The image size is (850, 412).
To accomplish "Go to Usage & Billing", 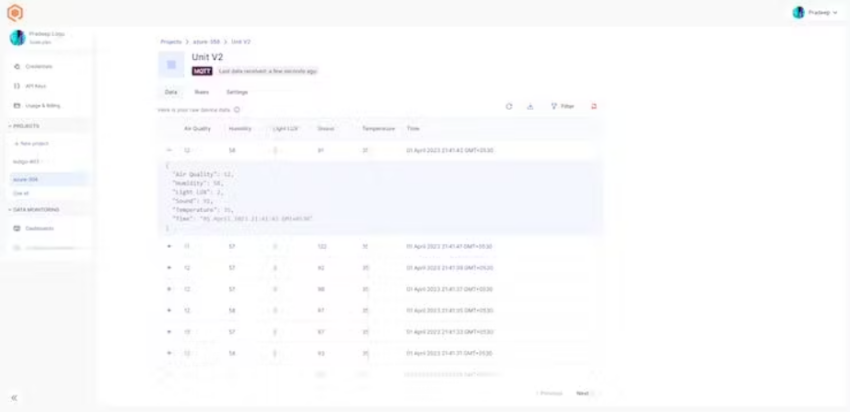I will coord(42,105).
